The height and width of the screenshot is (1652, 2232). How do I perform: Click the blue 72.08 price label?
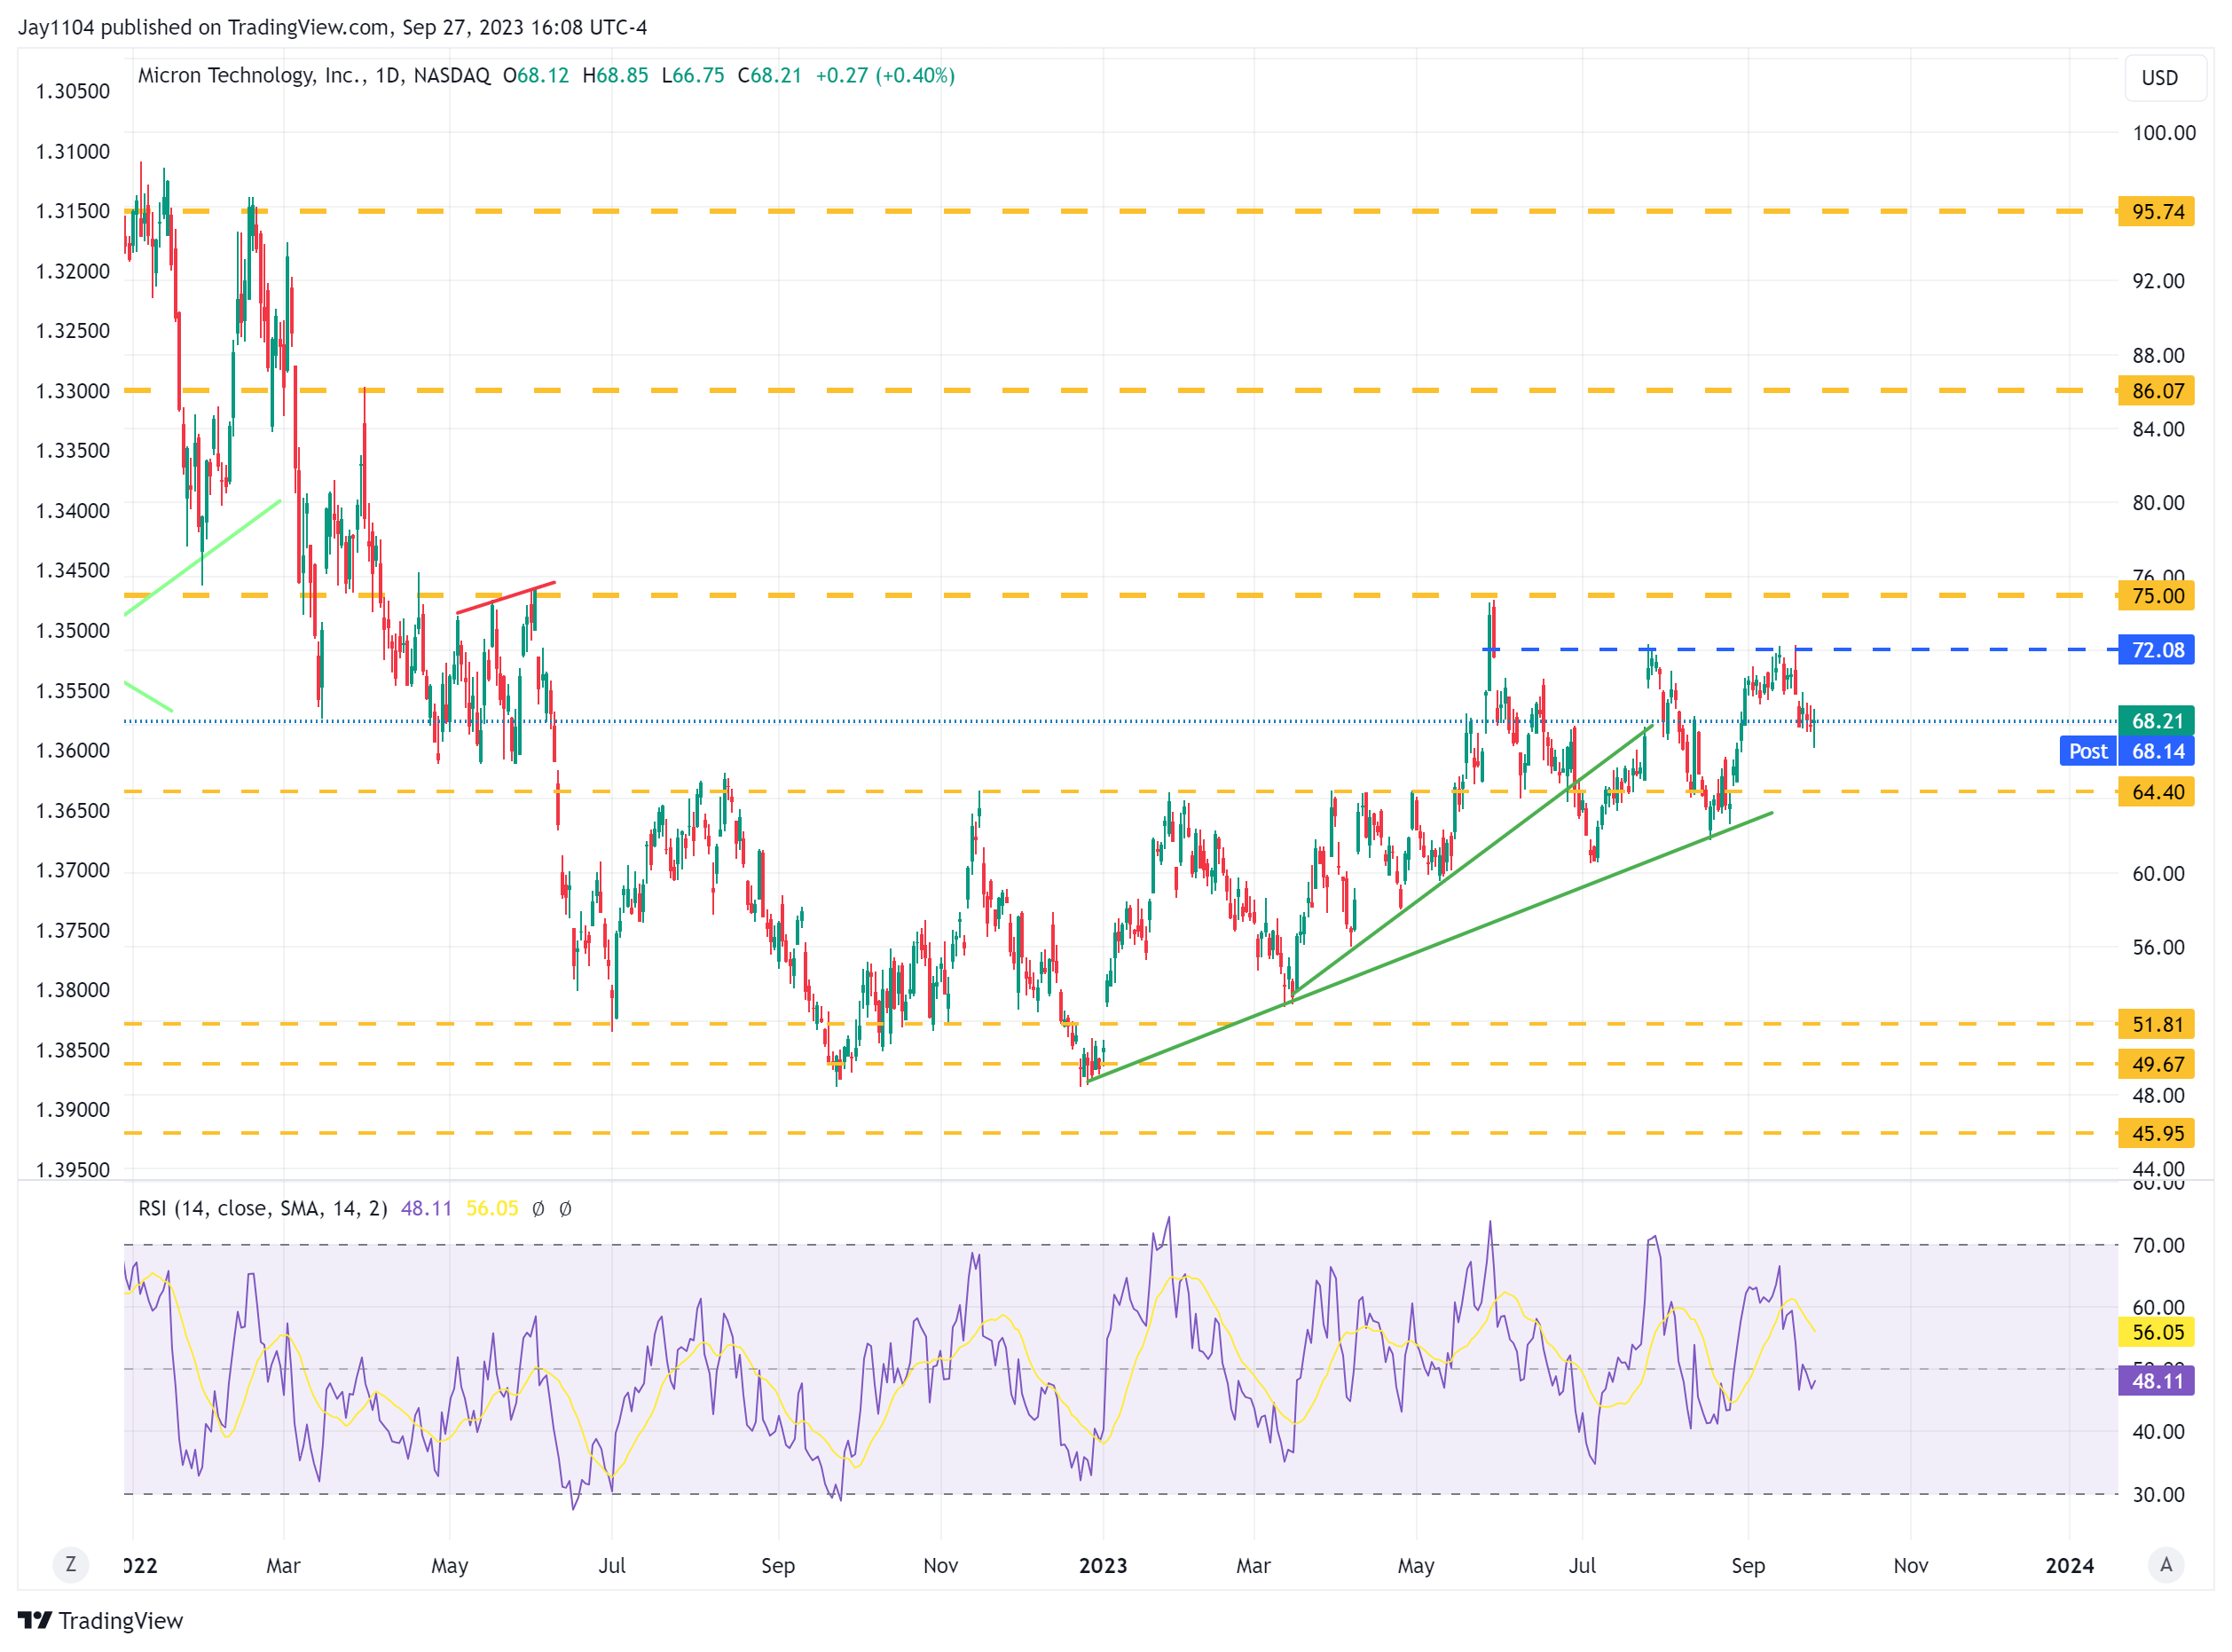[2156, 650]
